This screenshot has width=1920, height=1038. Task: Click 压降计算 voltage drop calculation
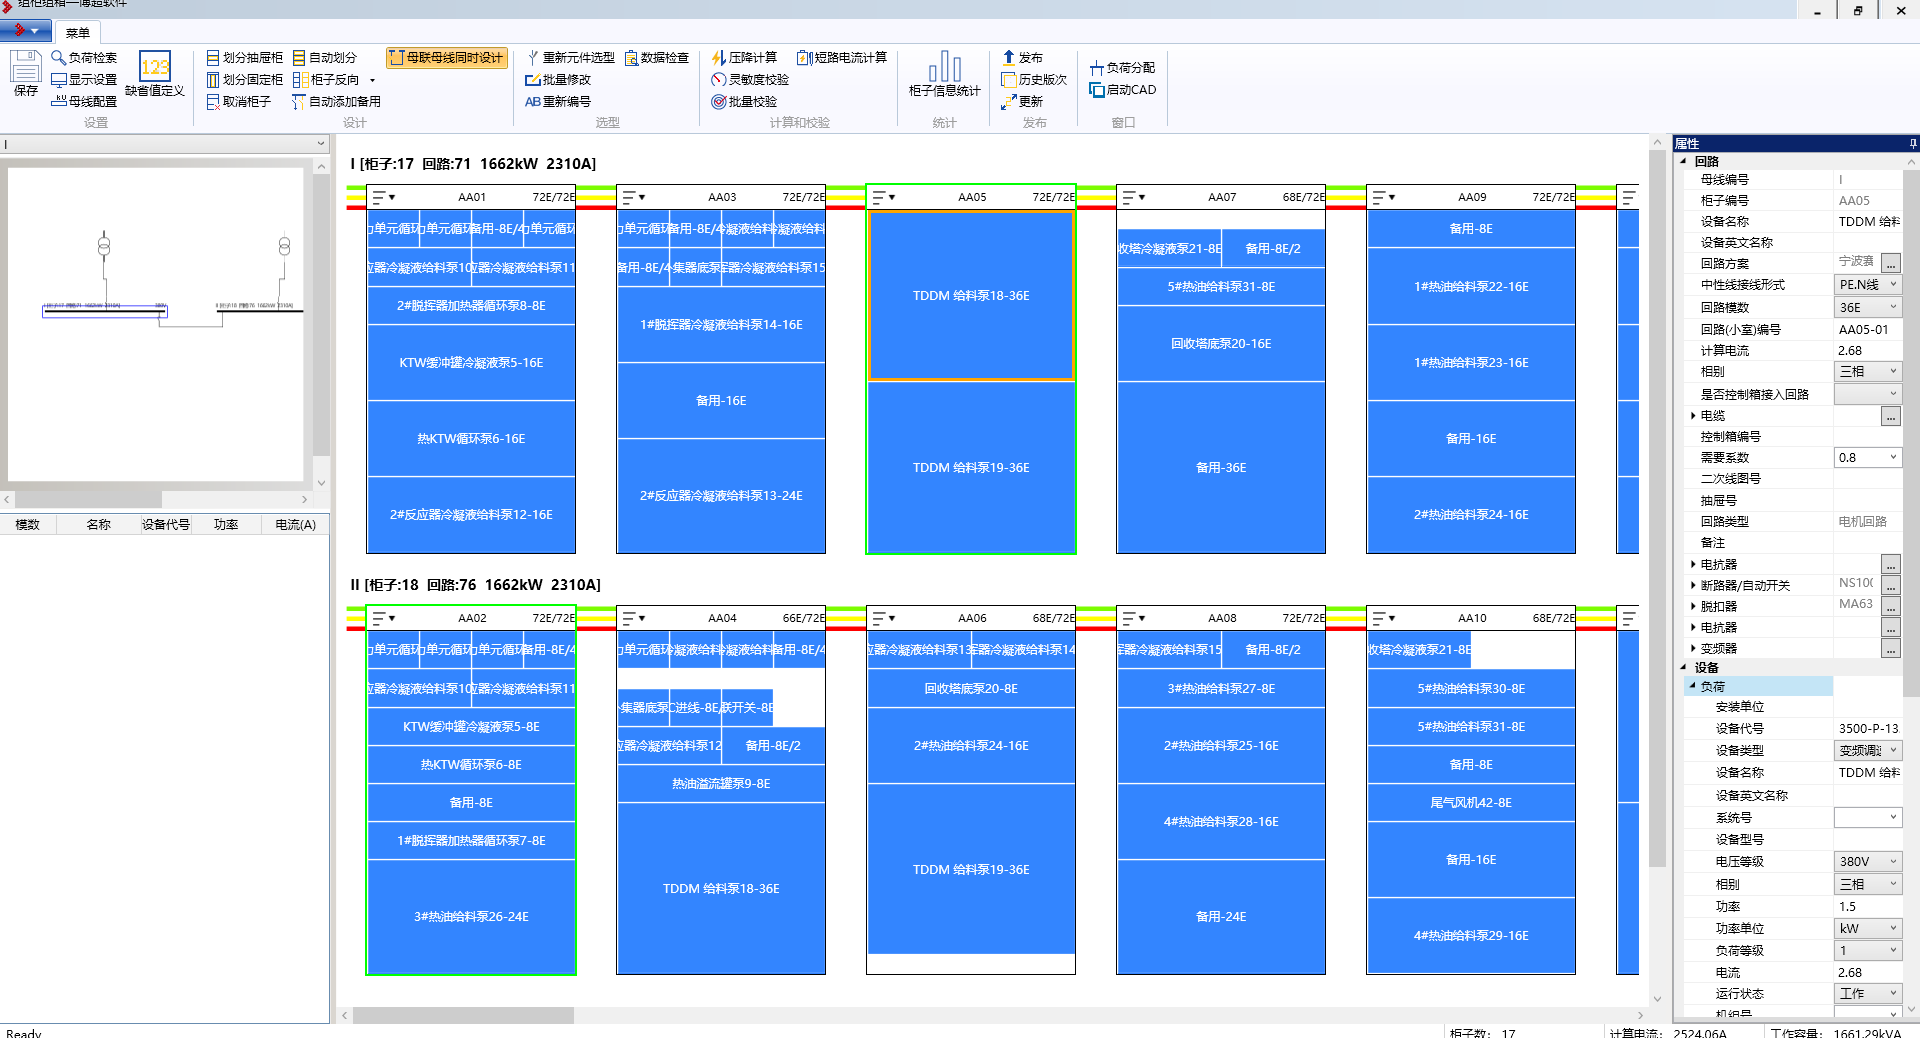[x=744, y=58]
